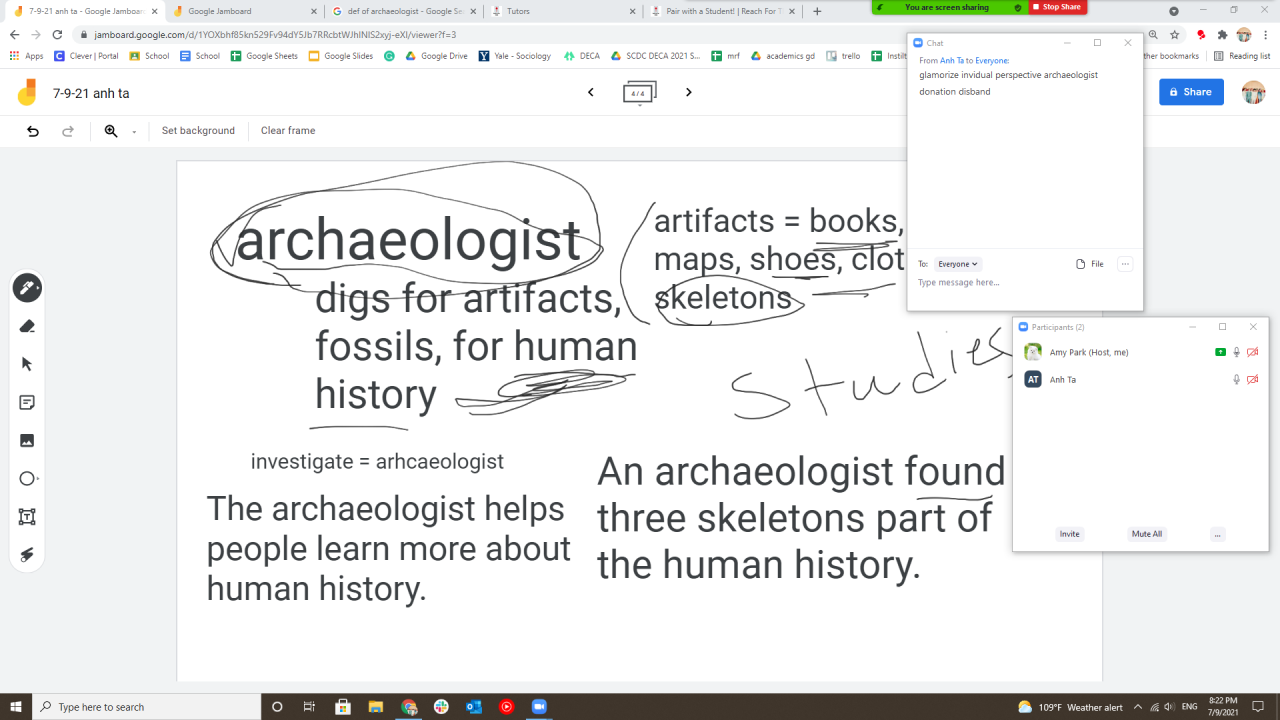Toggle Anh Ta's microphone icon
Viewport: 1280px width, 720px height.
click(x=1237, y=380)
